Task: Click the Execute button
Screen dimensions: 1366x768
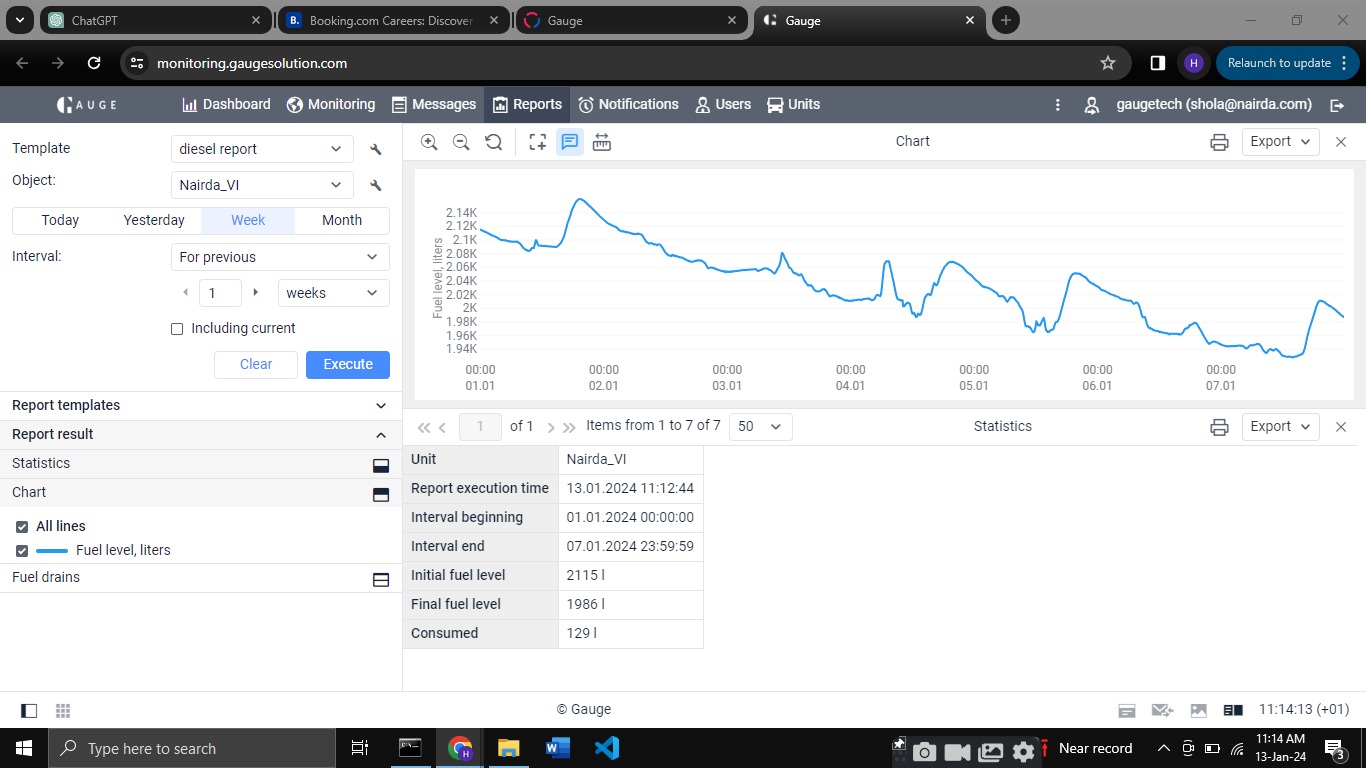Action: click(x=348, y=365)
